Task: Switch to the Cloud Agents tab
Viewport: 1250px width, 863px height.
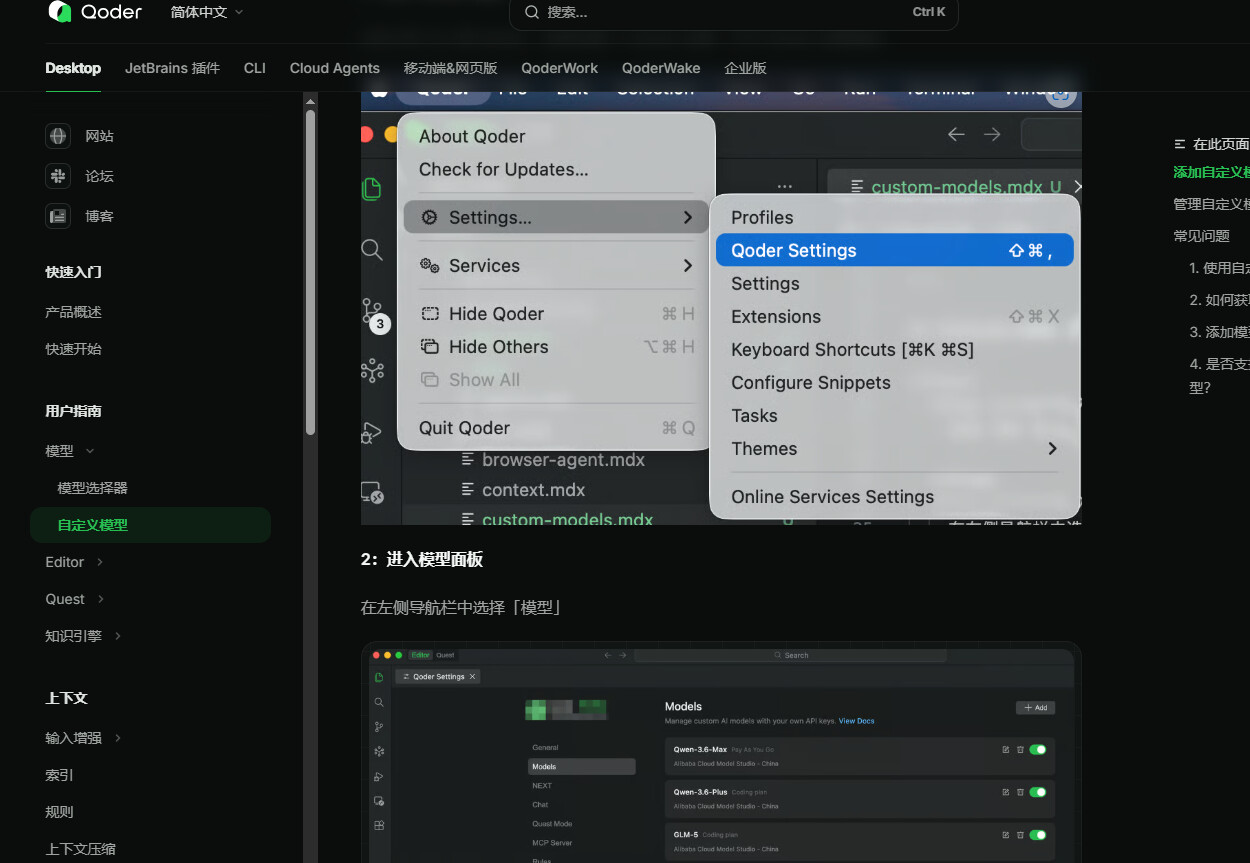Action: point(335,68)
